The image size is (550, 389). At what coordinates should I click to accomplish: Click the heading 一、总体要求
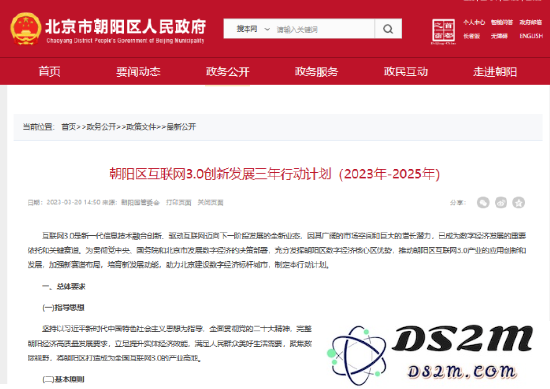pos(64,287)
